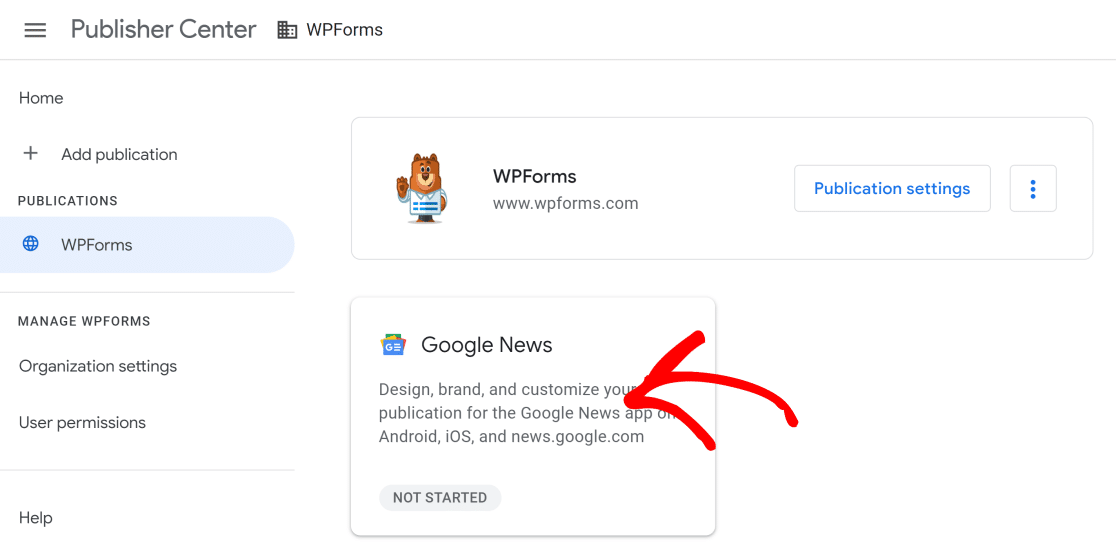
Task: Open Organization settings
Action: click(98, 366)
